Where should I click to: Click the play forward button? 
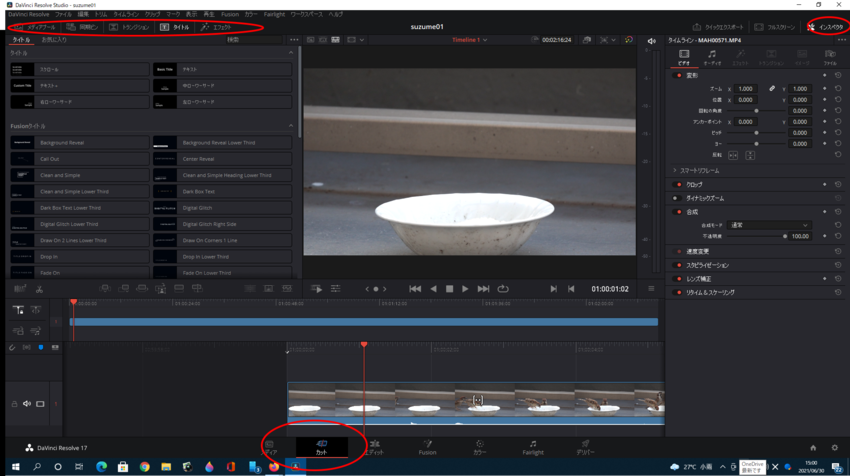coord(465,289)
